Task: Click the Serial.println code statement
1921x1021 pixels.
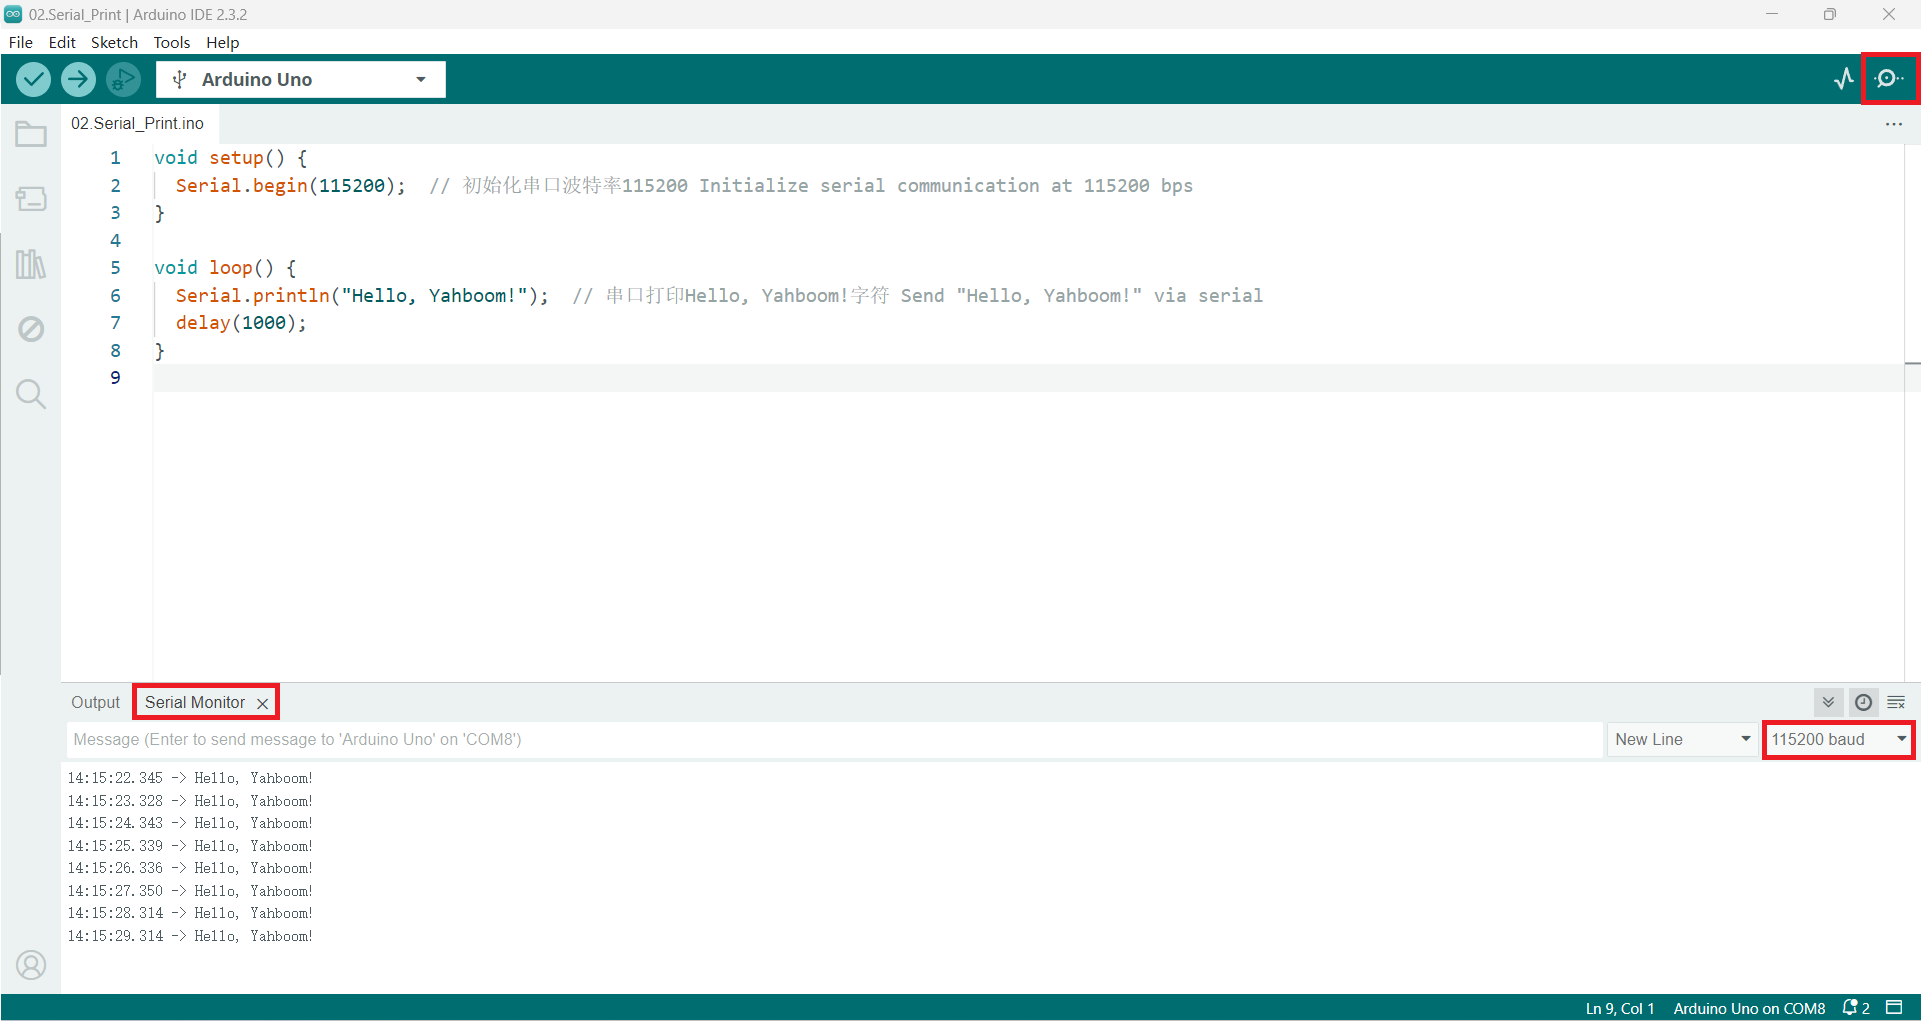Action: coord(362,295)
